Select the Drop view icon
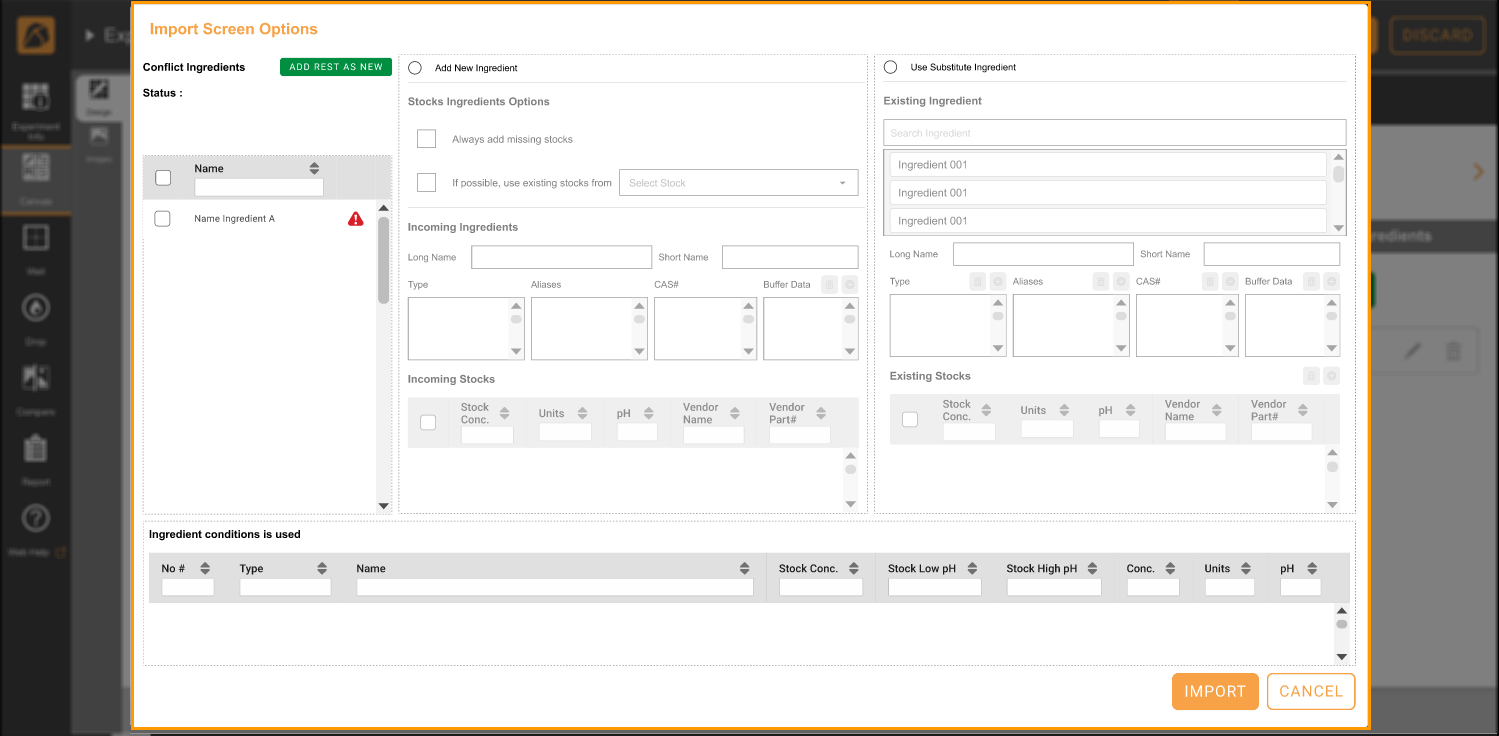Image resolution: width=1499 pixels, height=736 pixels. [x=36, y=307]
